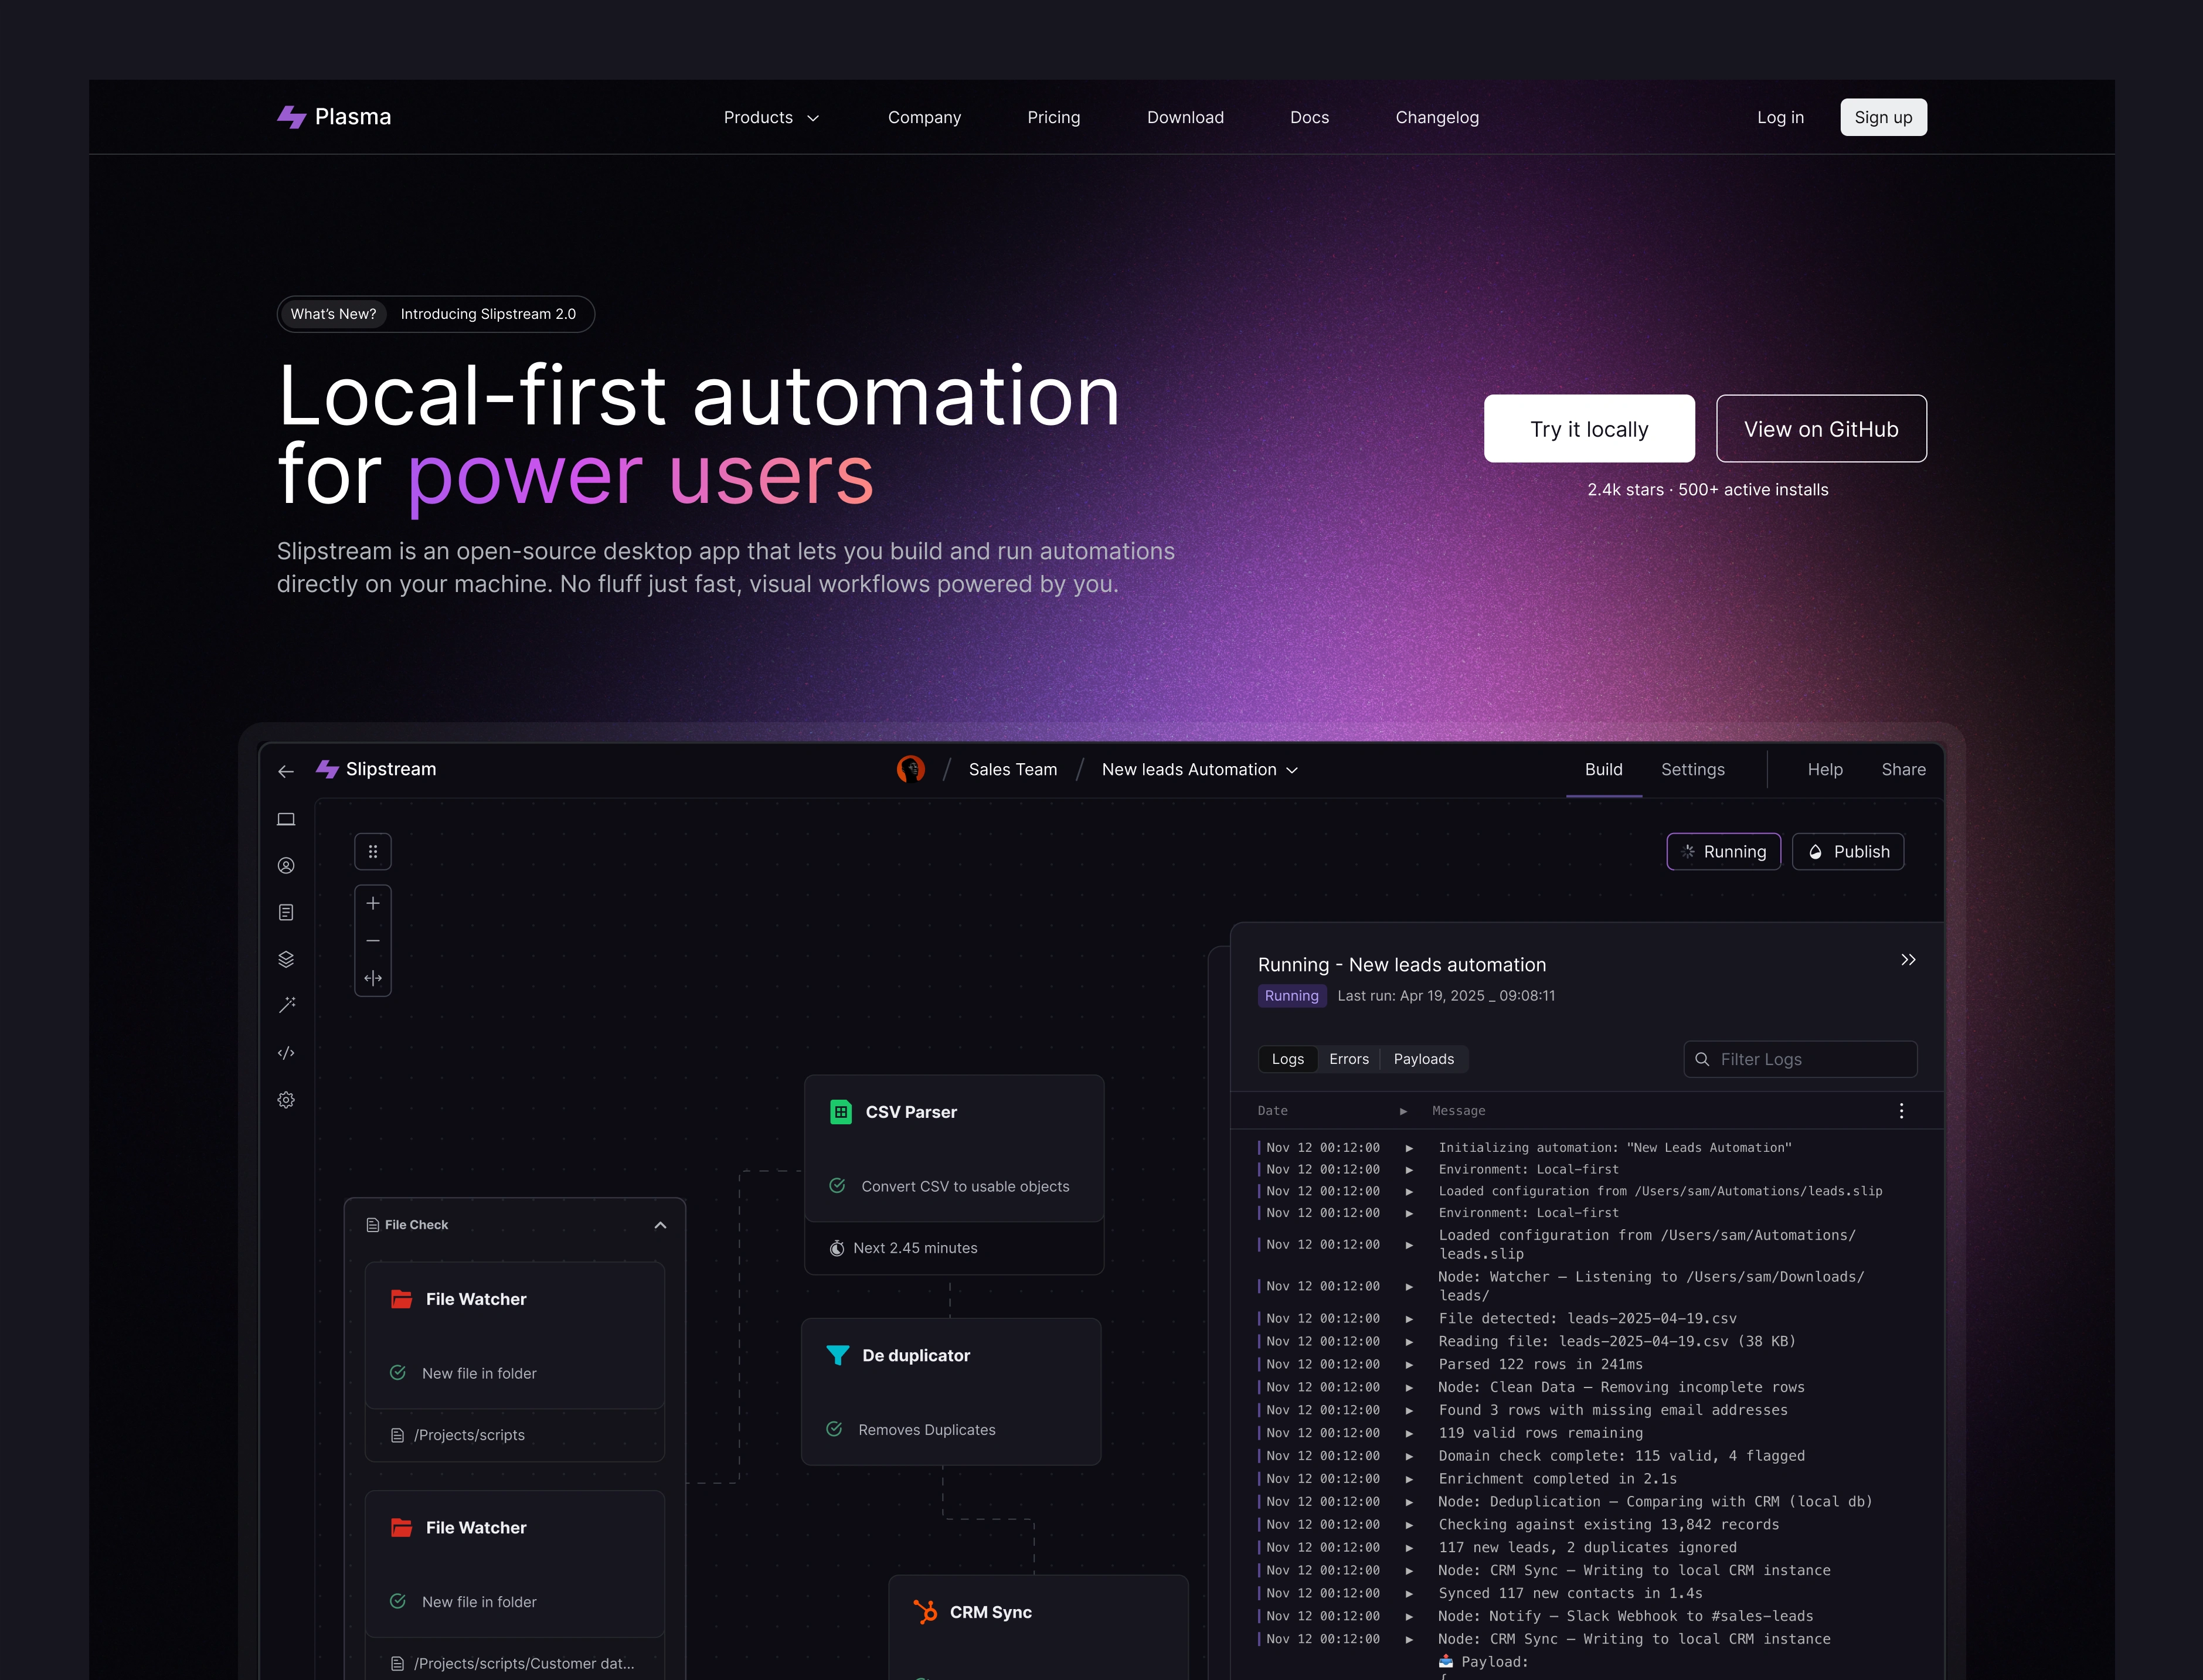Click the View on GitHub button
The image size is (2203, 1680).
click(x=1821, y=429)
